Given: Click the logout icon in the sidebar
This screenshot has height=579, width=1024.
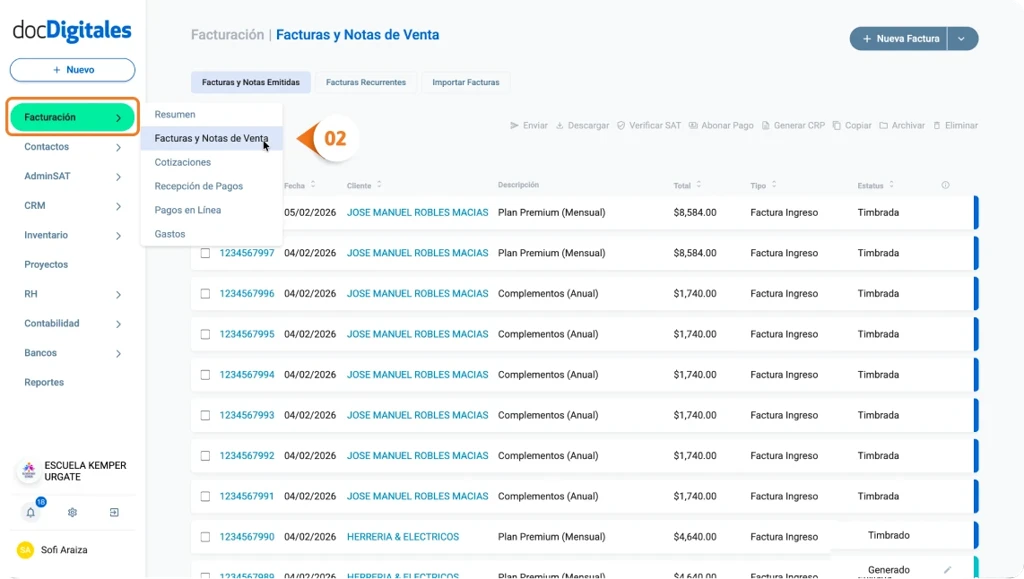Looking at the screenshot, I should (114, 513).
